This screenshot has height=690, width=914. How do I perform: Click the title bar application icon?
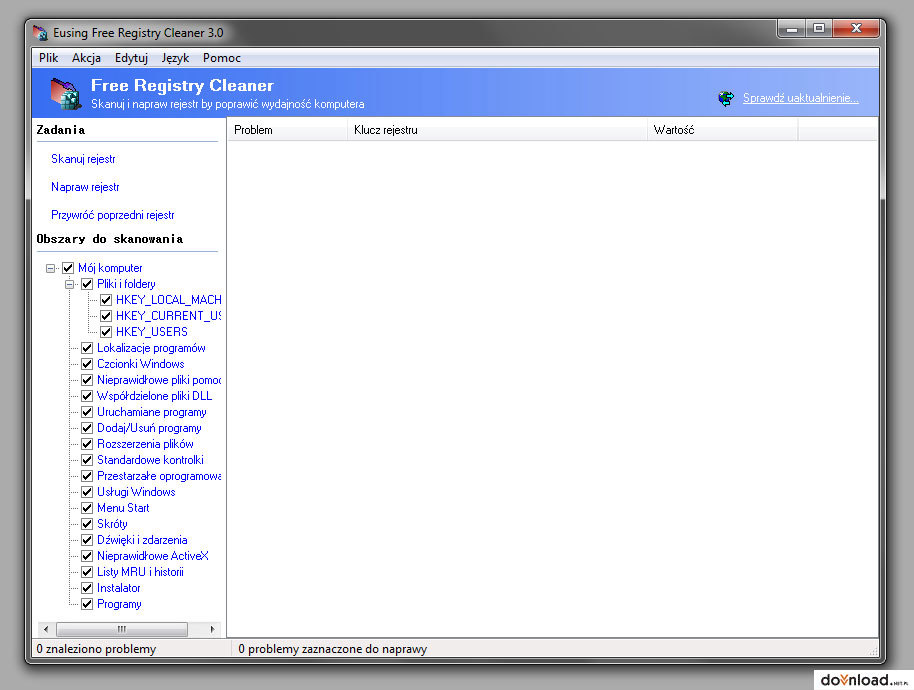(40, 33)
